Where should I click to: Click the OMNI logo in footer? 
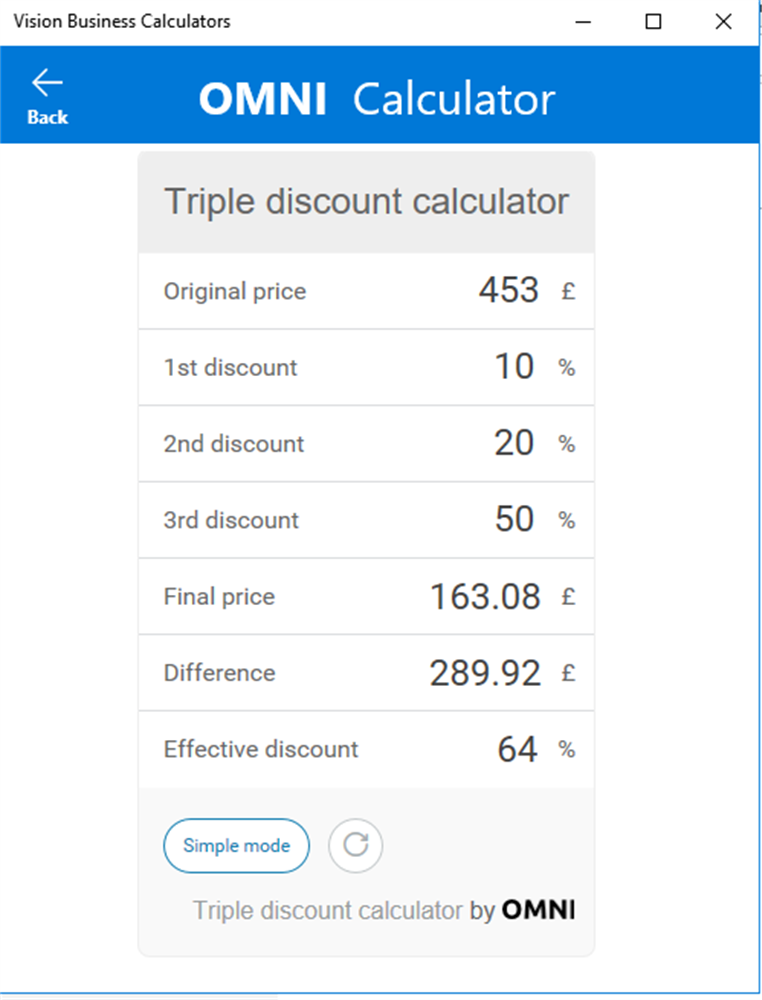[538, 910]
